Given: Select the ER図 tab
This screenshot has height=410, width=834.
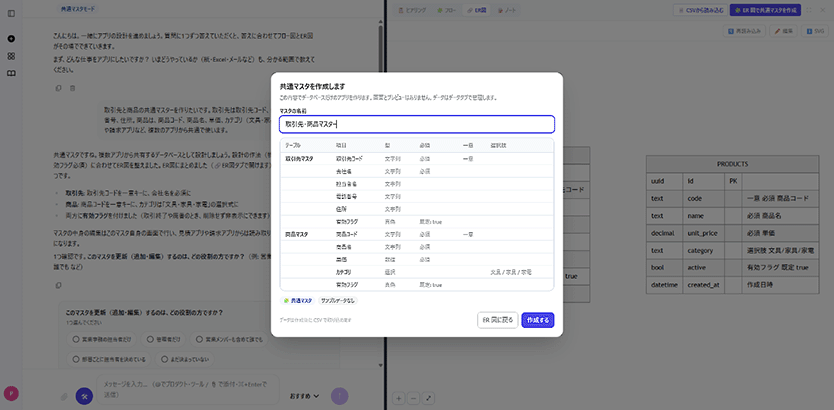Looking at the screenshot, I should coord(477,10).
